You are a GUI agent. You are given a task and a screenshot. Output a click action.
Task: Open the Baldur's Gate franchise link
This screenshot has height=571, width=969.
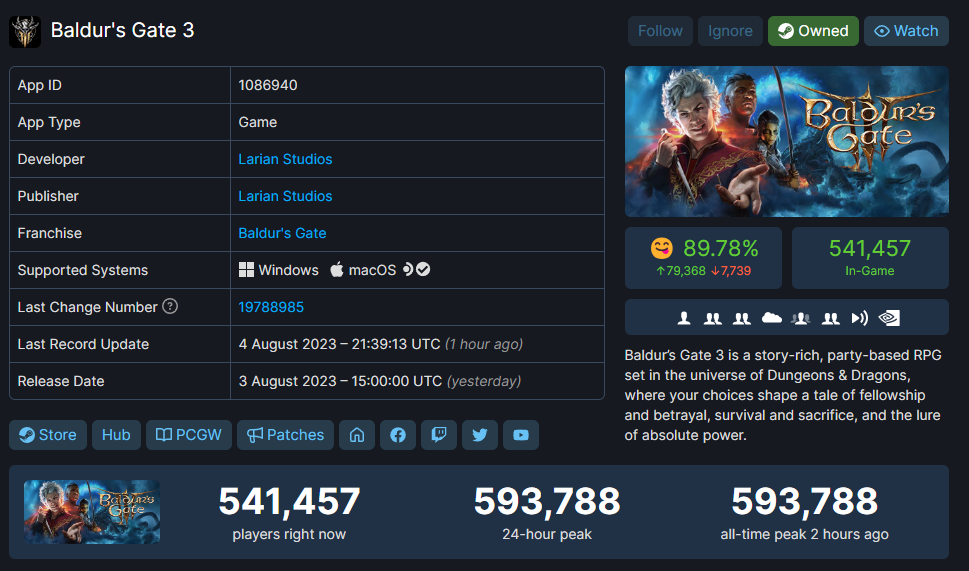[282, 233]
